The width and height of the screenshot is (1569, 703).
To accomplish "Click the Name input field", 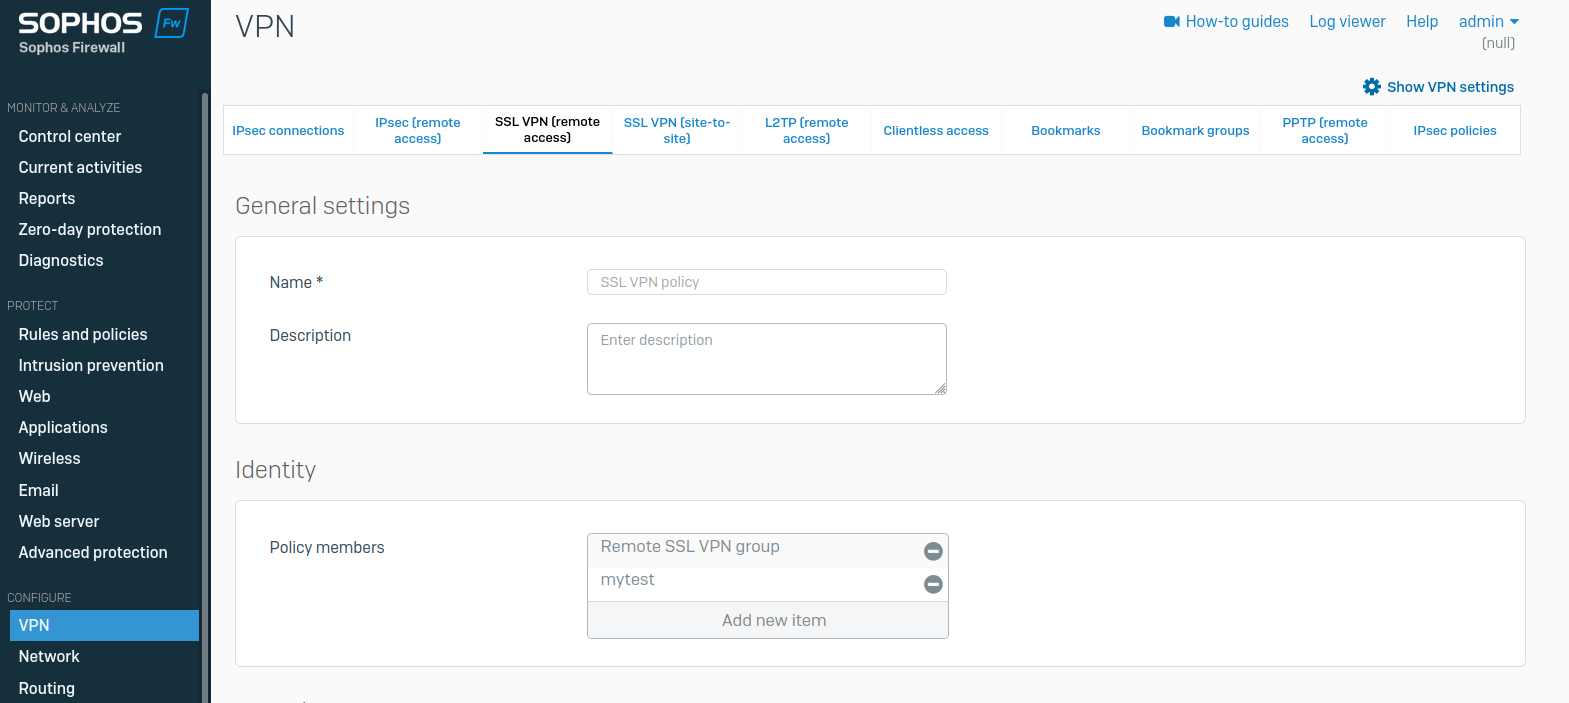I will coord(766,282).
